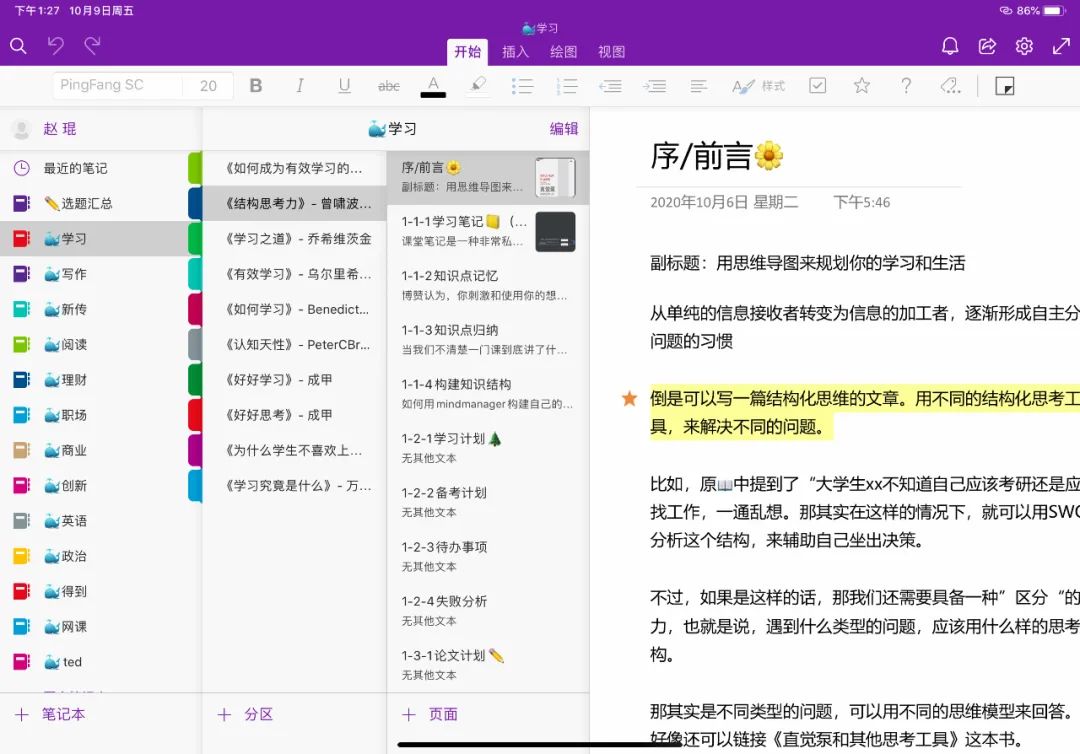This screenshot has width=1080, height=754.
Task: Open section 《学习之道》- 乔希维茨金
Action: pos(294,239)
